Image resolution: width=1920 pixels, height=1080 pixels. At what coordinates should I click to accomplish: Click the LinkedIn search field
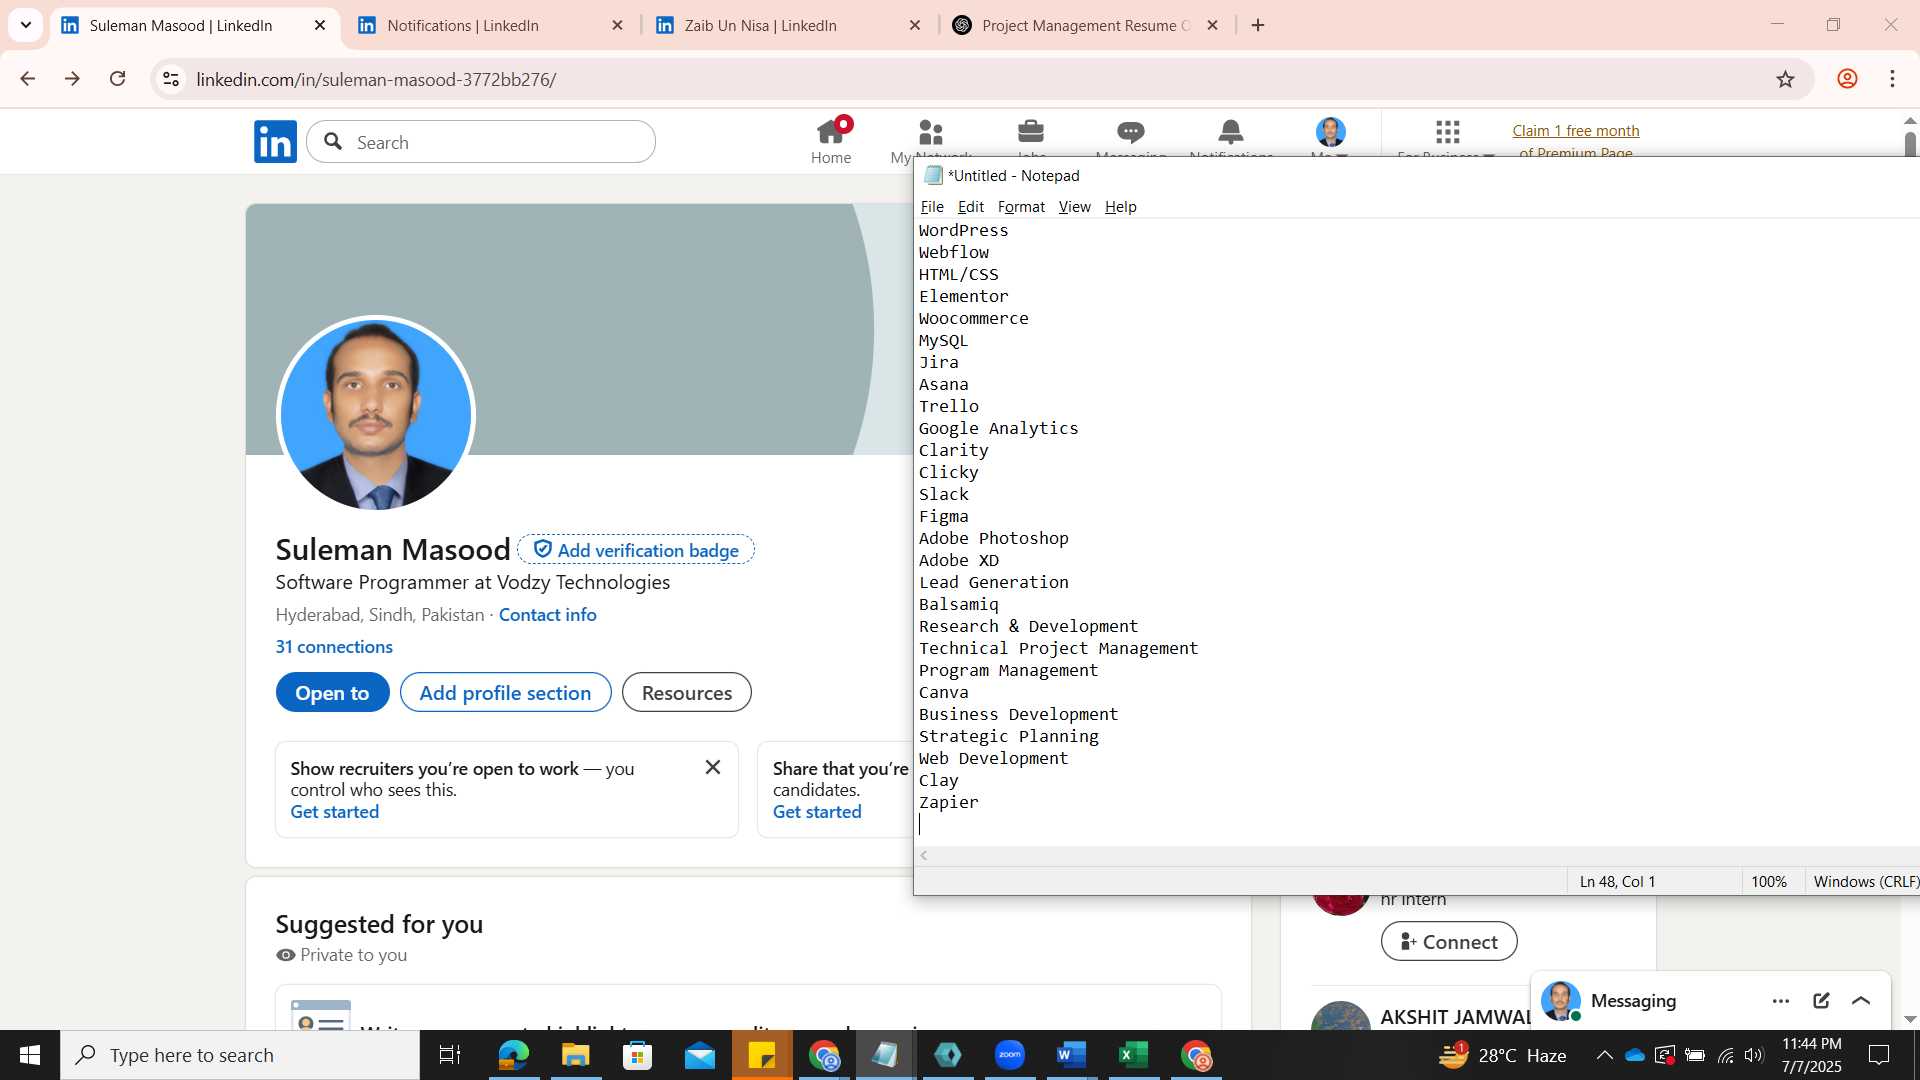coord(481,142)
